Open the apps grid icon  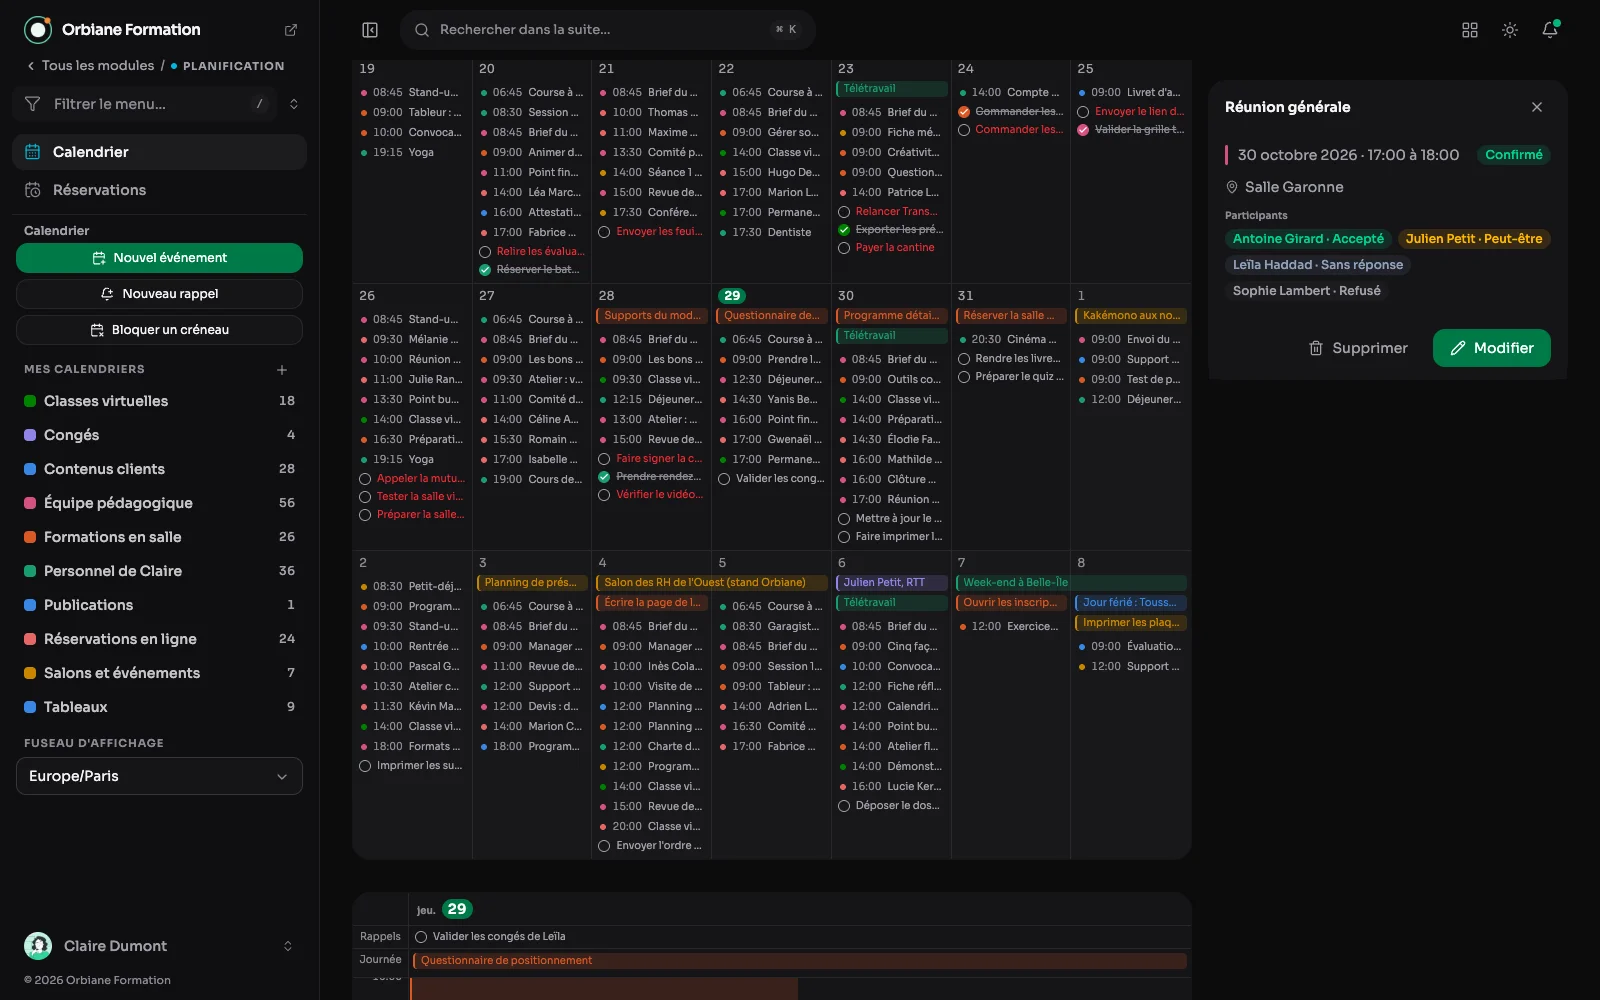click(x=1470, y=30)
